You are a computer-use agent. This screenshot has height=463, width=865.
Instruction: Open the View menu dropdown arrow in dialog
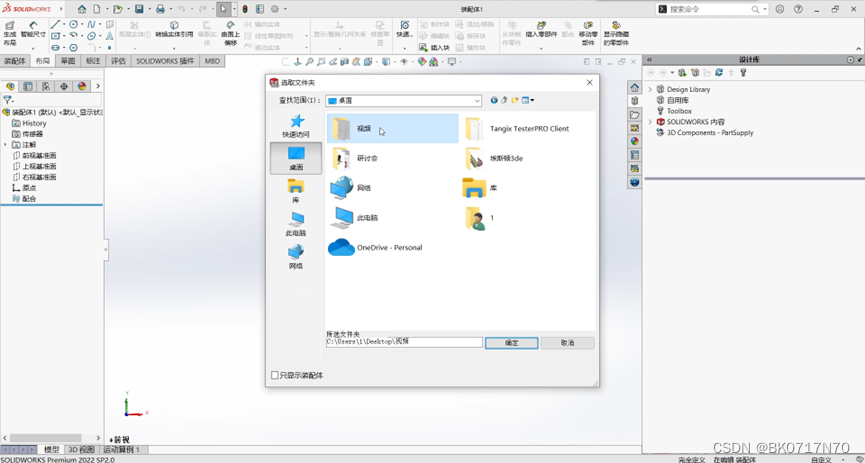(x=532, y=100)
